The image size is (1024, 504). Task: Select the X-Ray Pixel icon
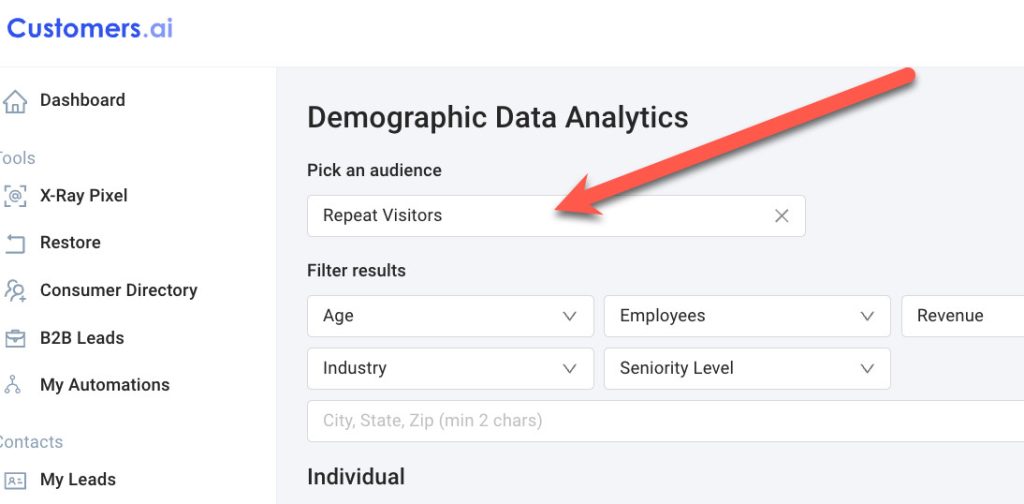[x=14, y=196]
